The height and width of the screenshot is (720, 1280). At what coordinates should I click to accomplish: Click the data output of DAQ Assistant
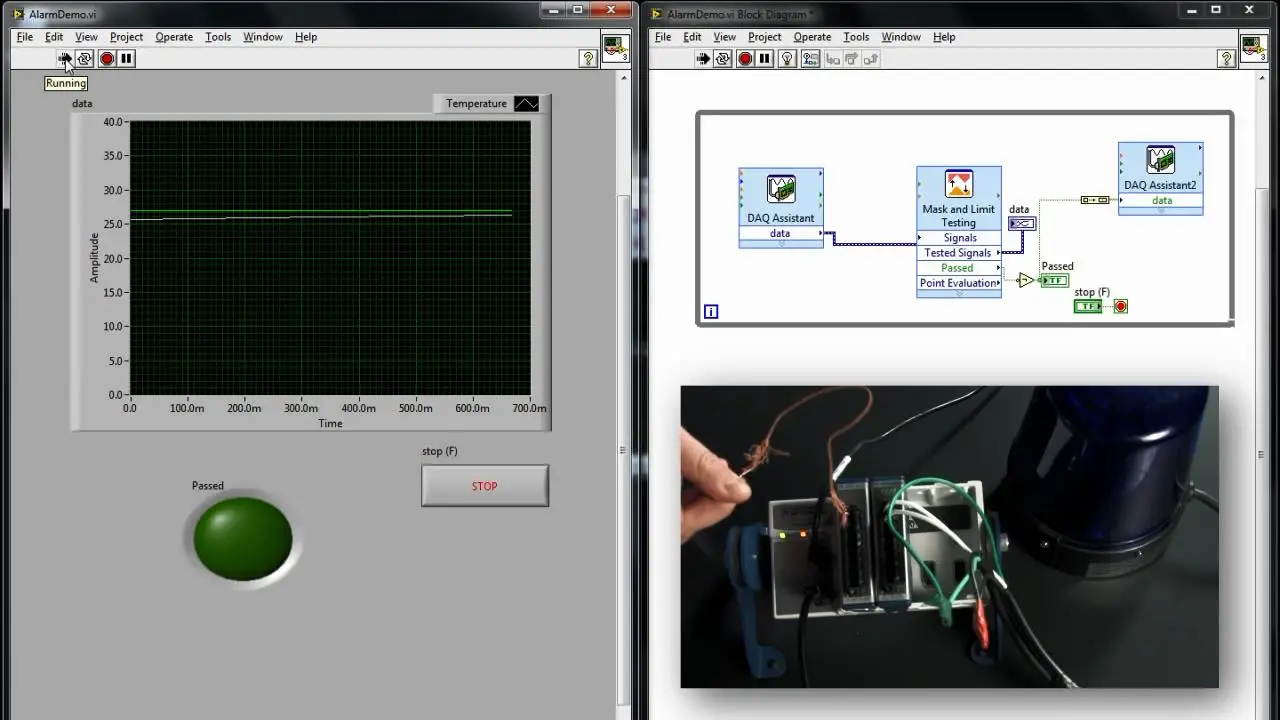[x=781, y=233]
